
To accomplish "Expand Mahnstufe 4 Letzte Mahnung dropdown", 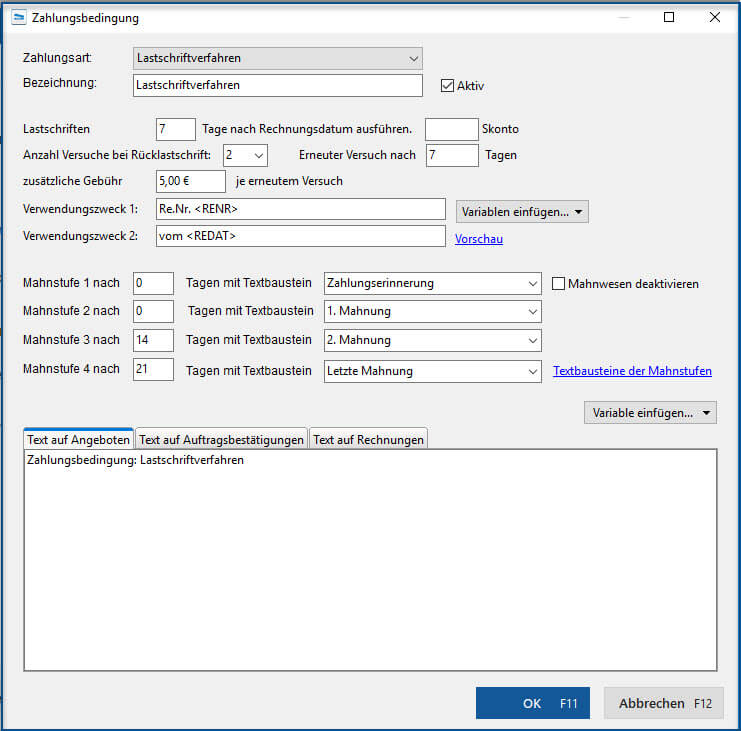I will [x=433, y=371].
